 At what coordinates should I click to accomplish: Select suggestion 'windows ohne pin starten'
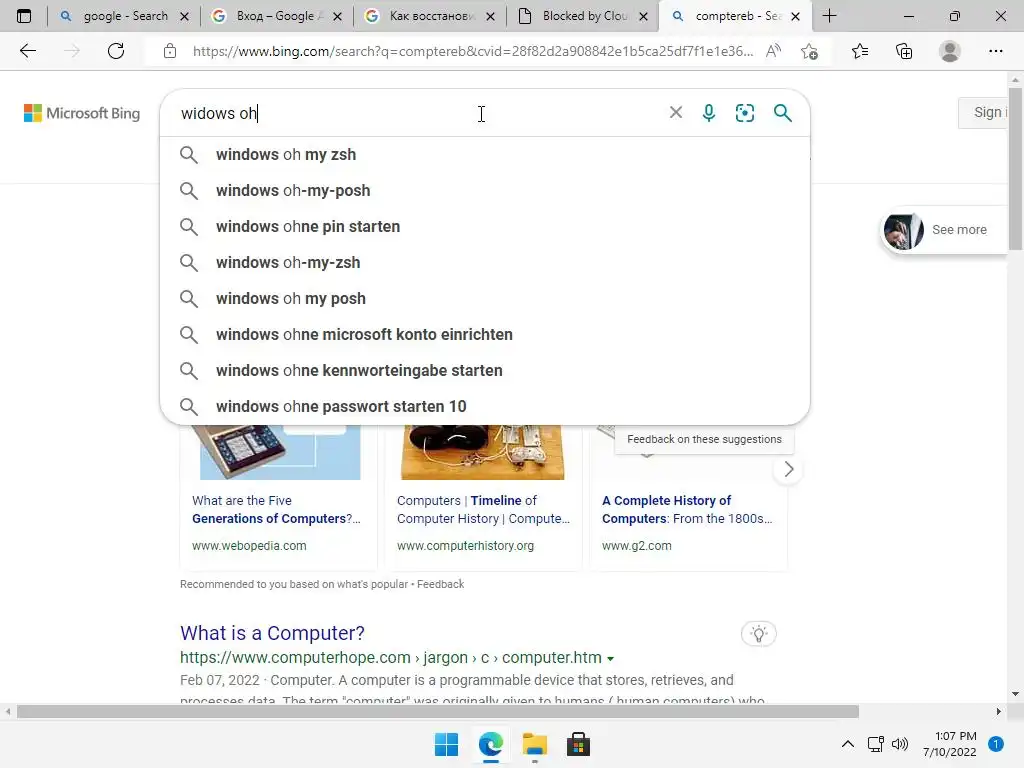(485, 227)
